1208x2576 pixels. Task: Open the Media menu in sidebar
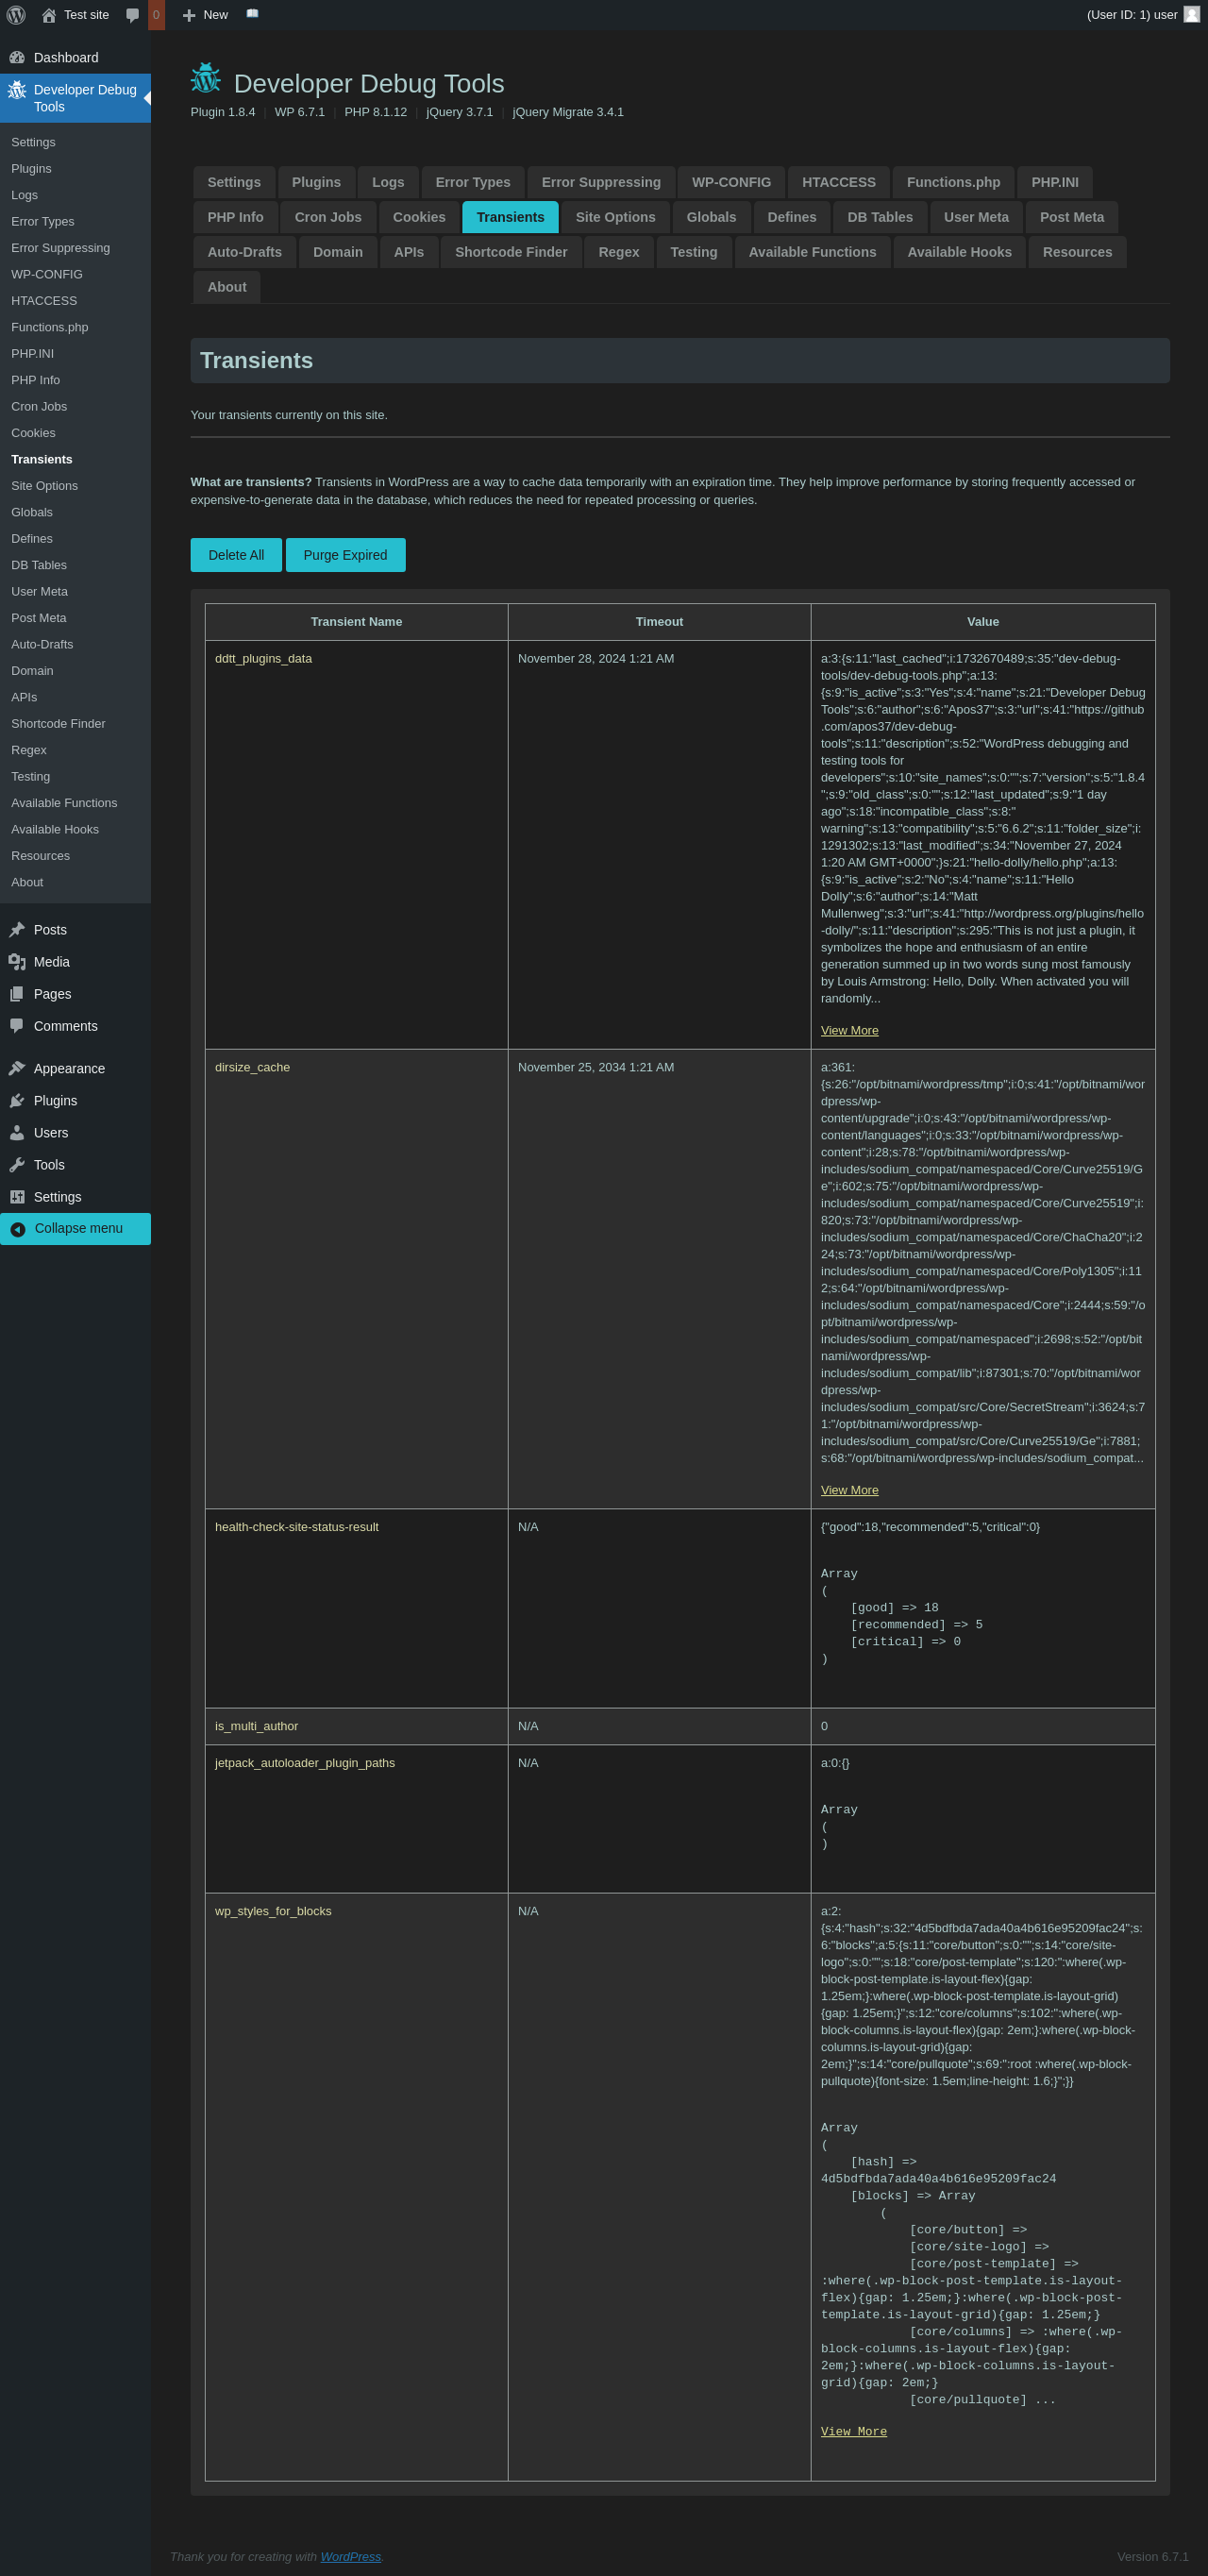click(52, 962)
